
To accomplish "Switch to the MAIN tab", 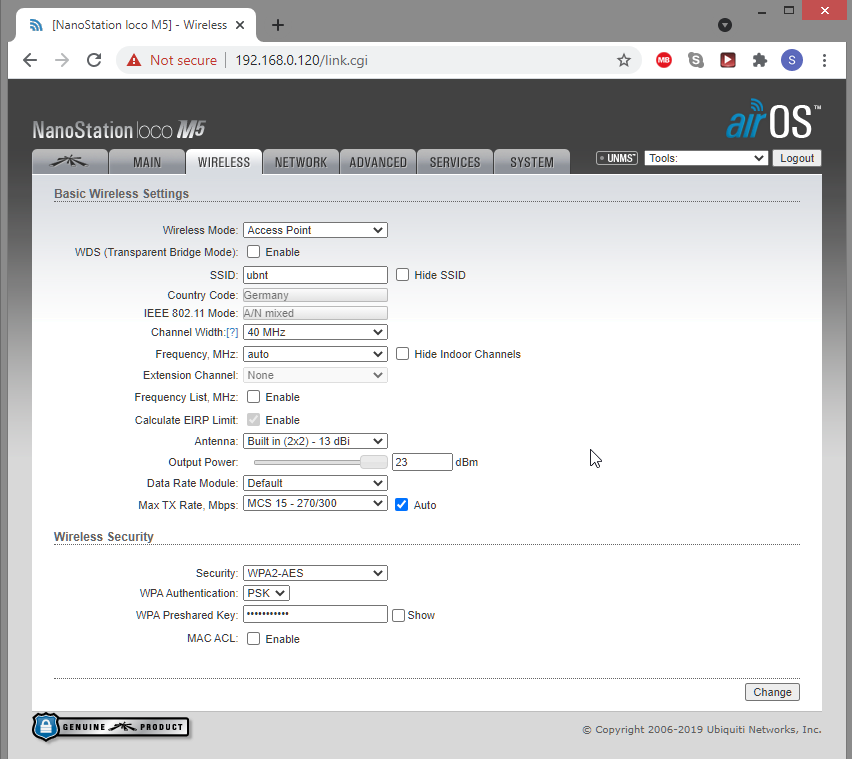I will (147, 162).
